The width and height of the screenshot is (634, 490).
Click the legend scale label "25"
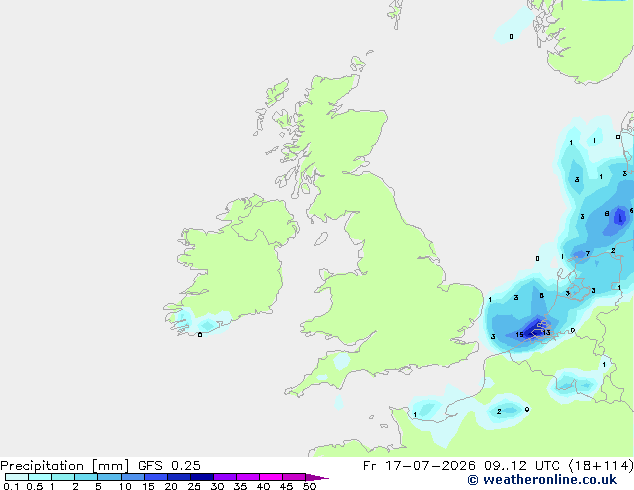pyautogui.click(x=194, y=486)
